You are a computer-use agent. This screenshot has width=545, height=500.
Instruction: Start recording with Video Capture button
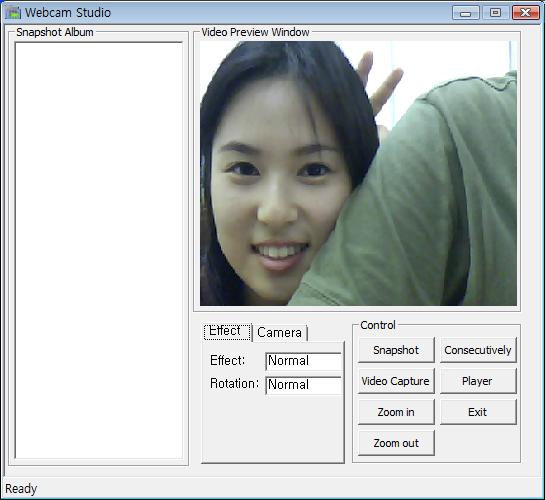pyautogui.click(x=396, y=381)
